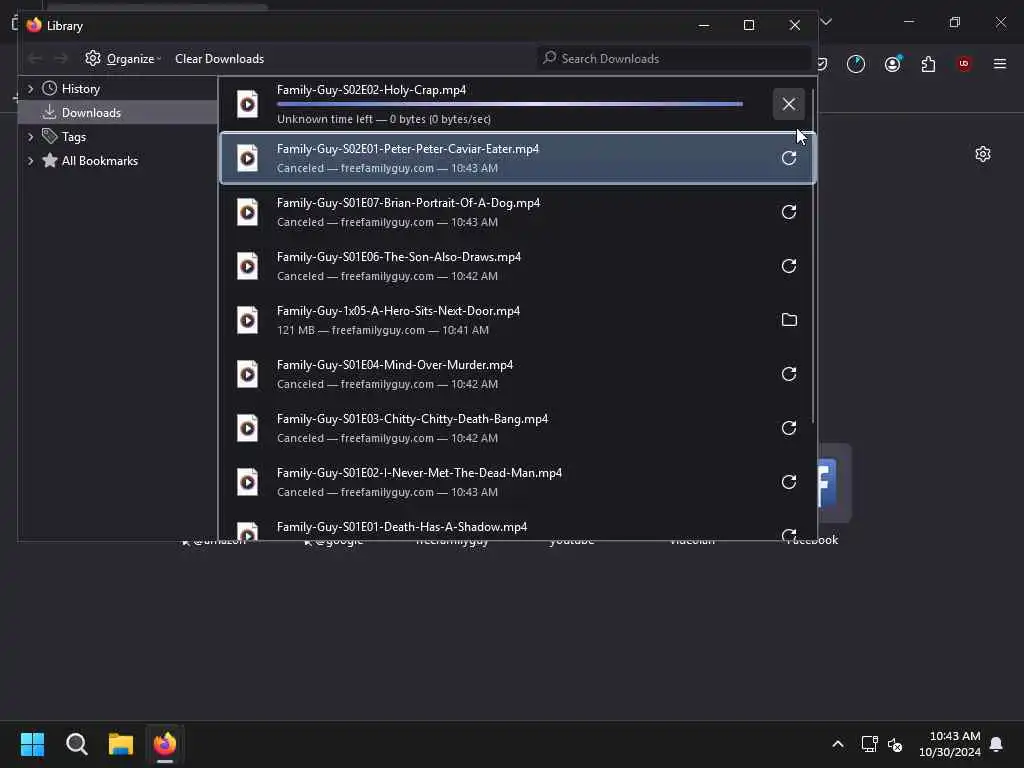The height and width of the screenshot is (768, 1024).
Task: Show hidden system tray icons
Action: pyautogui.click(x=838, y=744)
